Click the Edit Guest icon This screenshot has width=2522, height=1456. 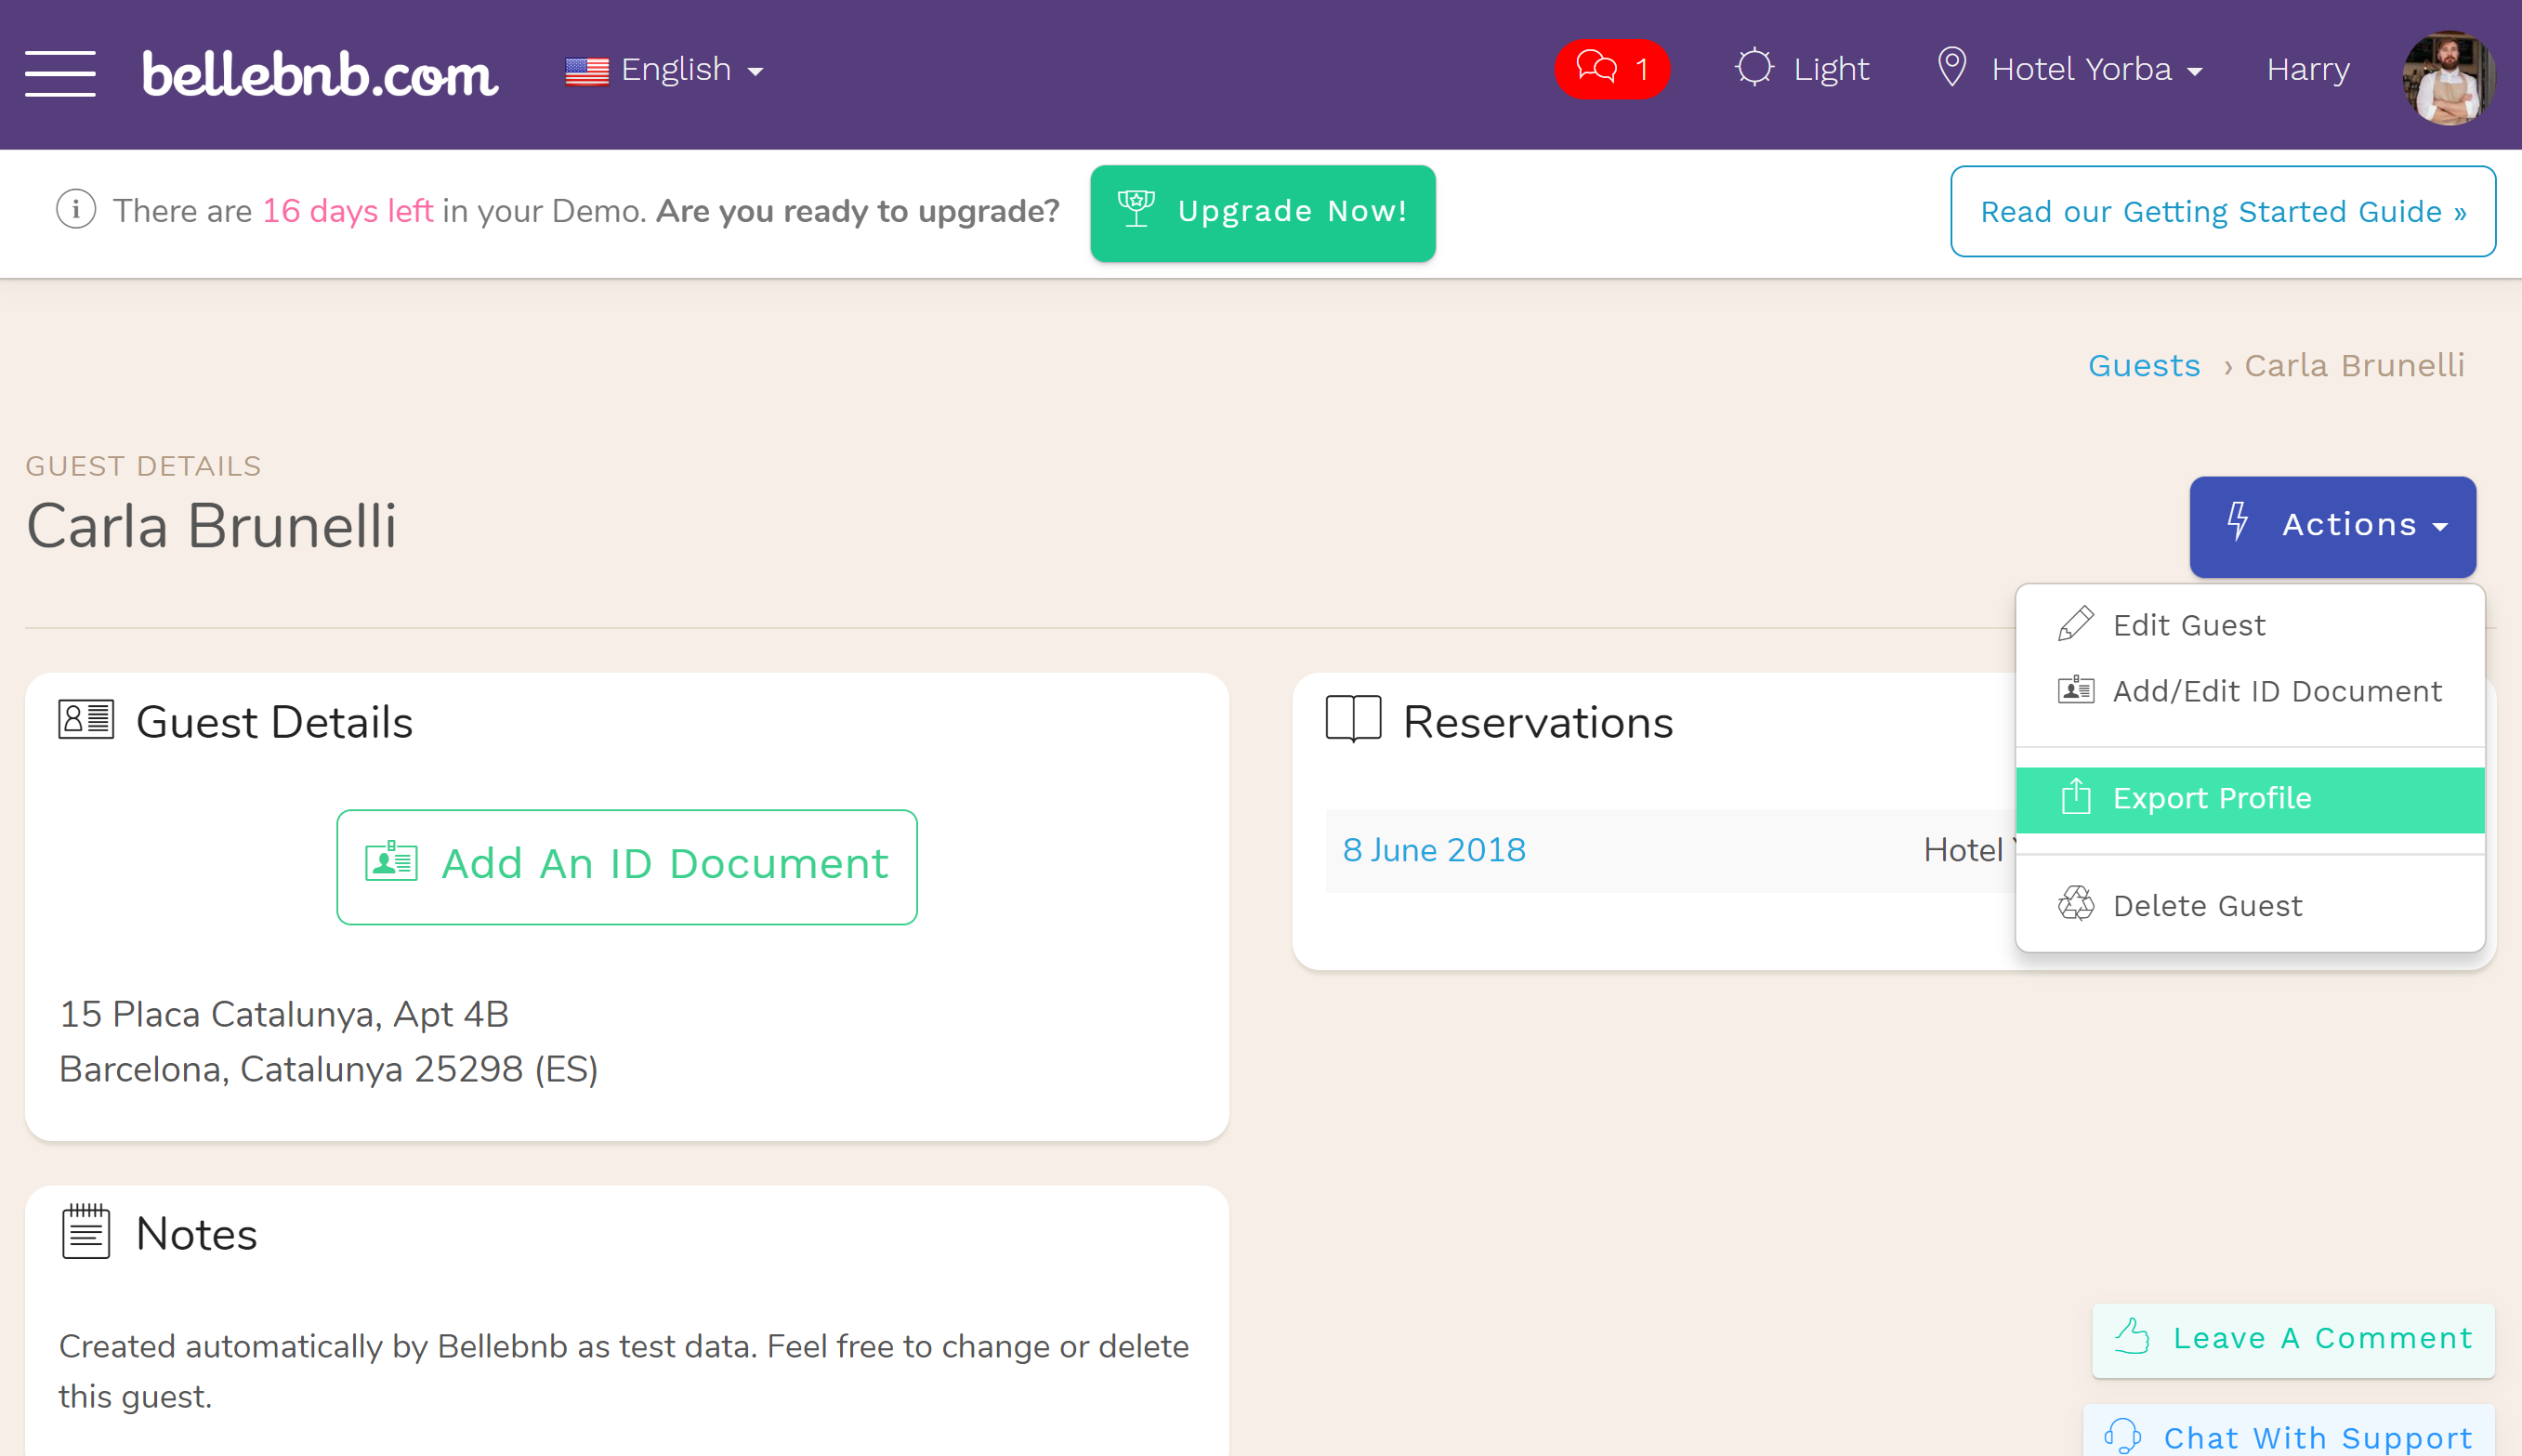pos(2073,624)
